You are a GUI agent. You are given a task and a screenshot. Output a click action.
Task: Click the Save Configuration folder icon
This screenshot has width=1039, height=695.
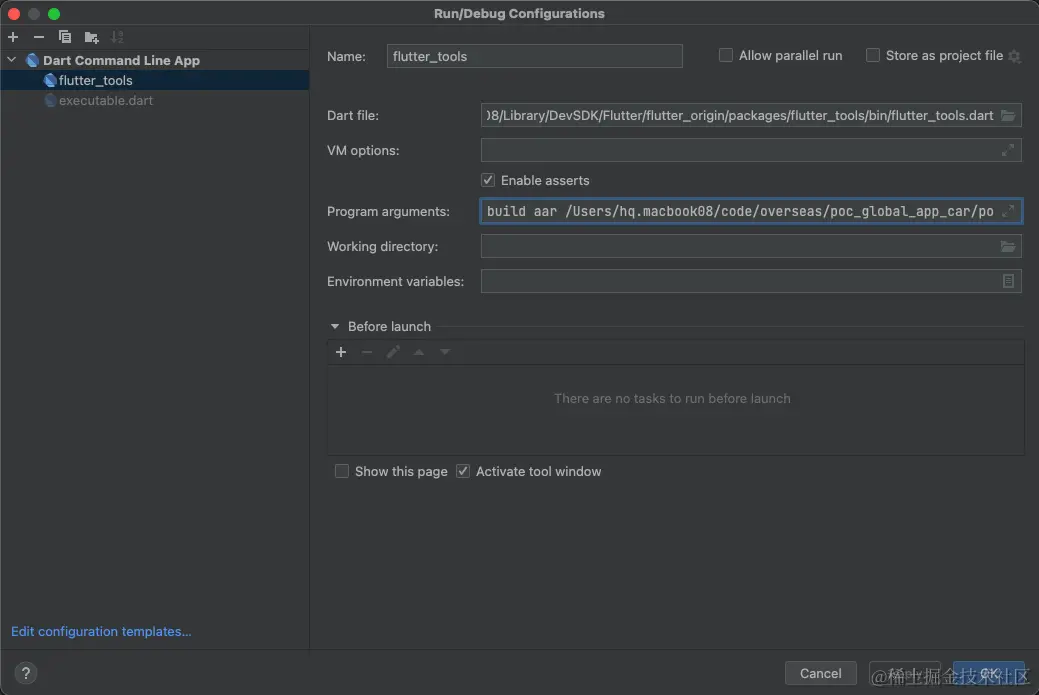pos(91,37)
